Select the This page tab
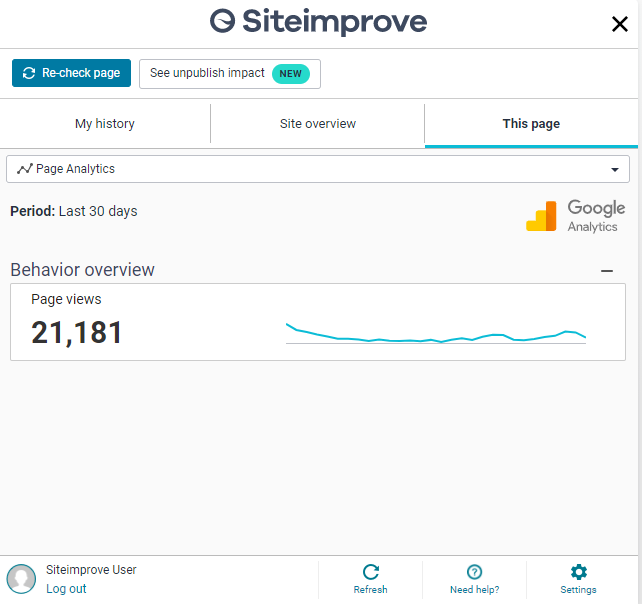The image size is (642, 604). coord(531,124)
